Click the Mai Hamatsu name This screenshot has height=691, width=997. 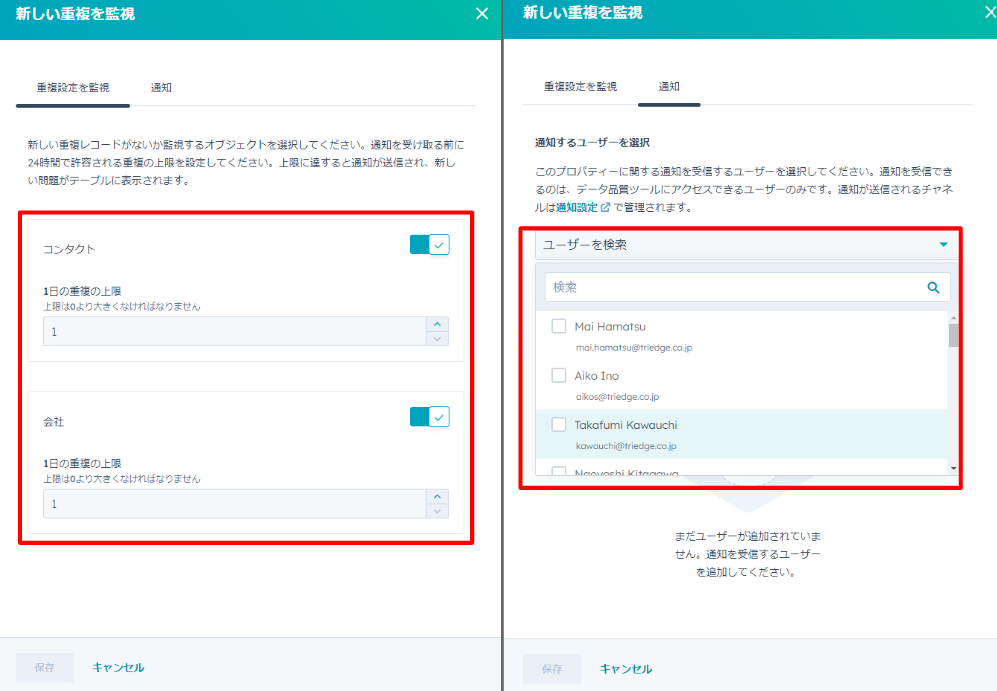click(x=610, y=326)
